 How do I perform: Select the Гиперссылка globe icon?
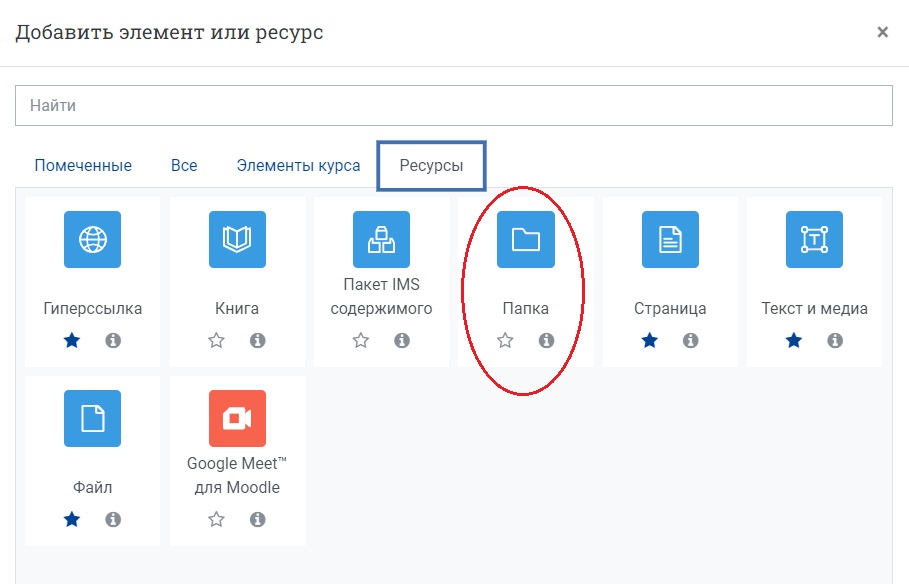click(x=92, y=240)
